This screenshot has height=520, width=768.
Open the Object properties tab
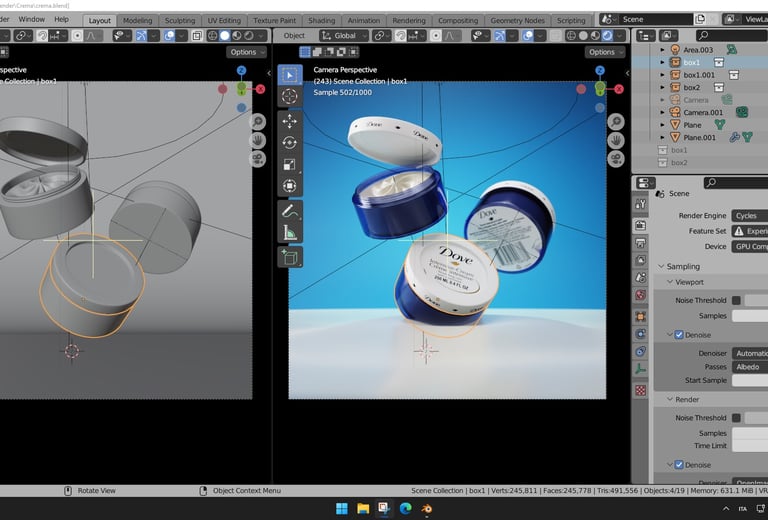click(641, 316)
